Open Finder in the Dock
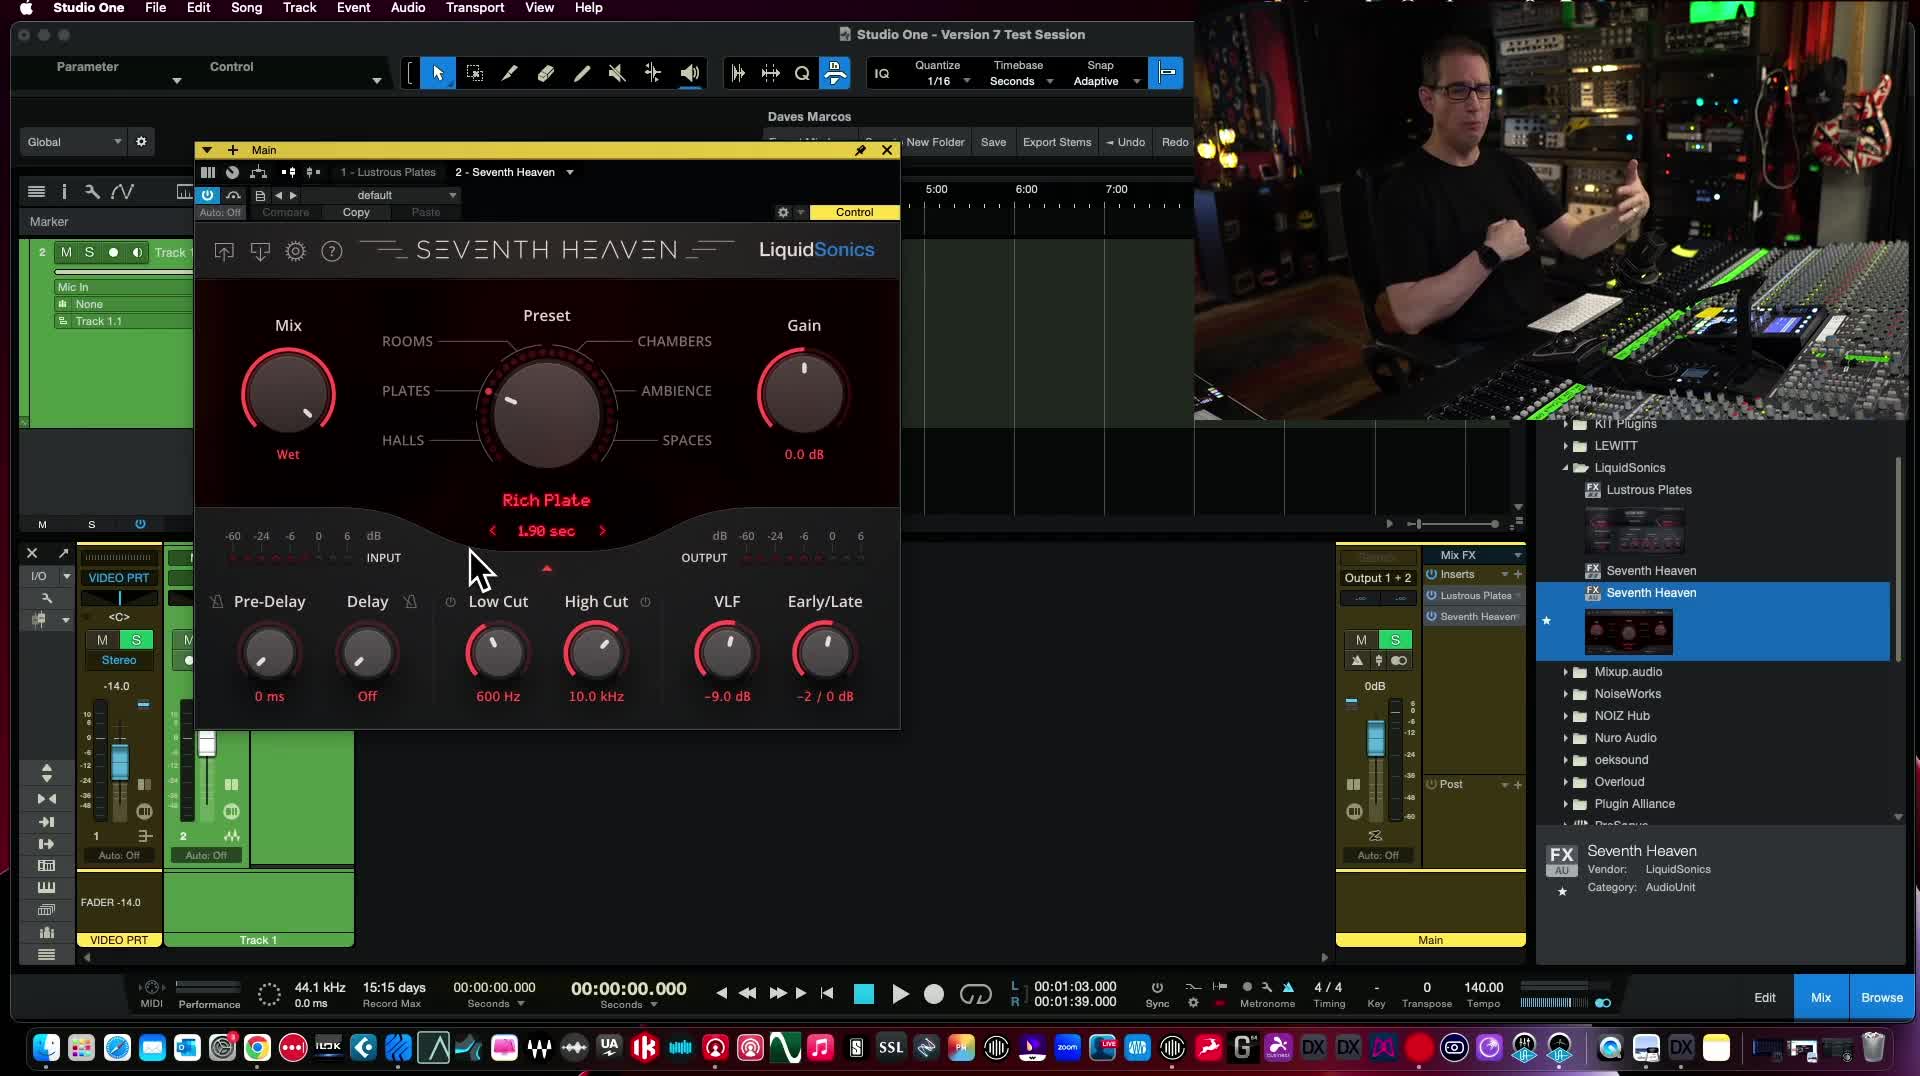This screenshot has height=1076, width=1920. [x=46, y=1048]
